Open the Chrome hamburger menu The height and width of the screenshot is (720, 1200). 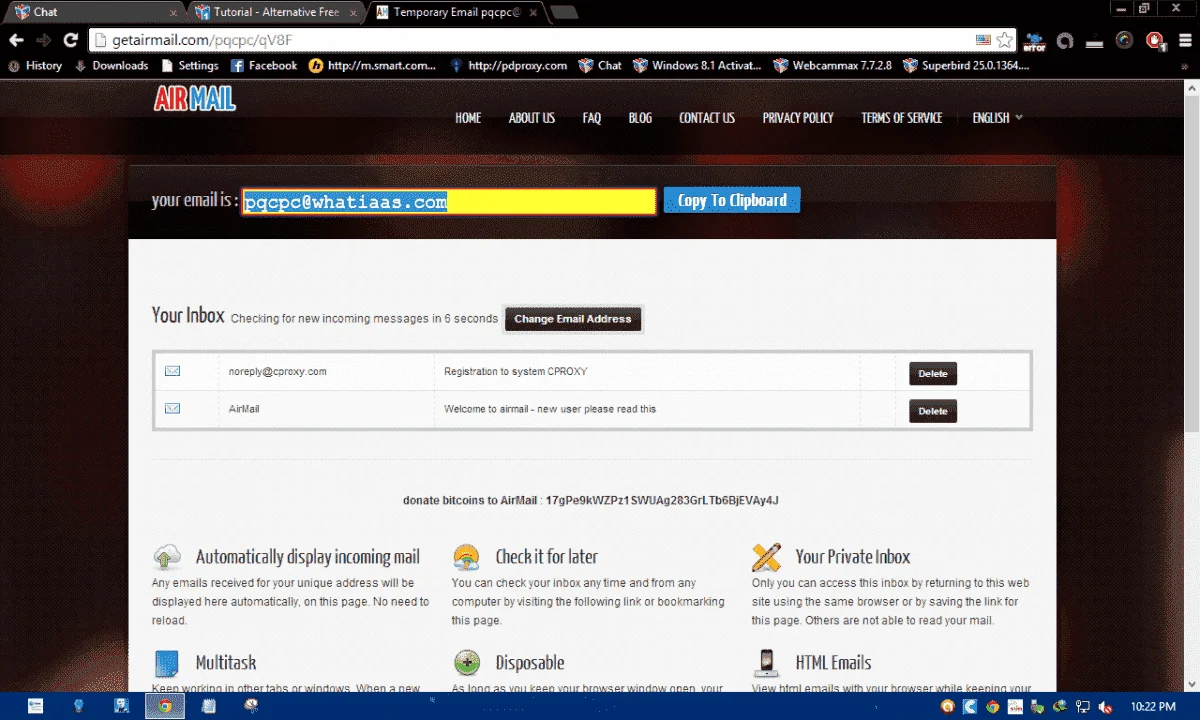pyautogui.click(x=1184, y=40)
